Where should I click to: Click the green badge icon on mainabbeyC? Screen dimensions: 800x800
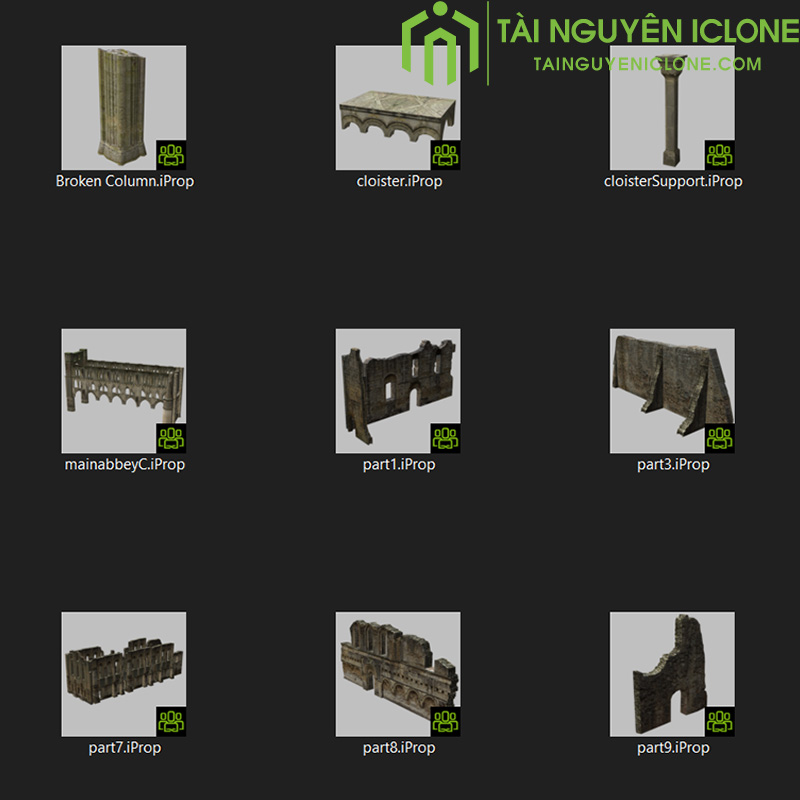coord(171,438)
